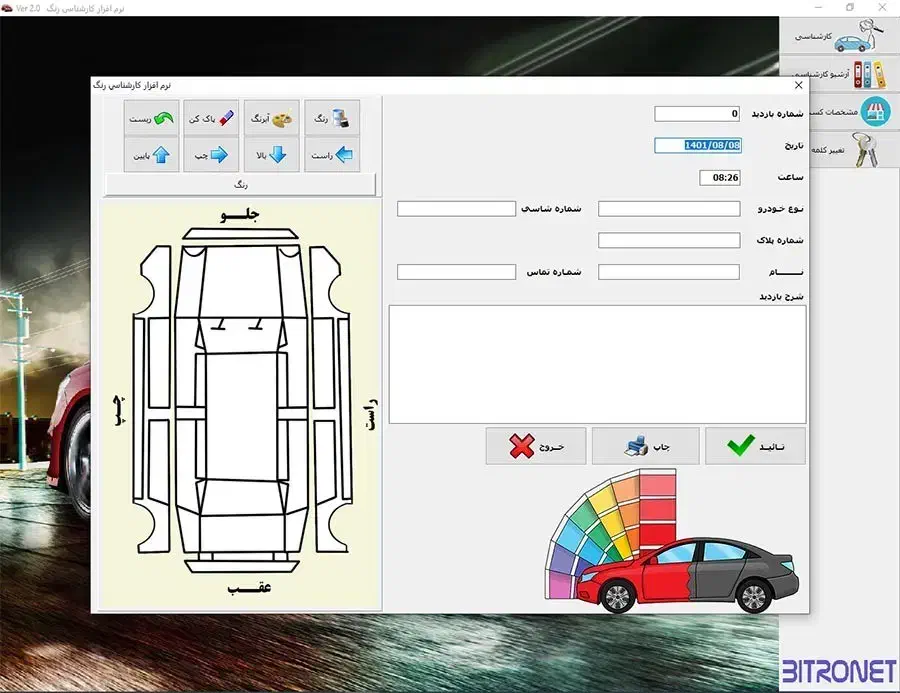Click the date field showing 1401/08/08

[x=697, y=145]
